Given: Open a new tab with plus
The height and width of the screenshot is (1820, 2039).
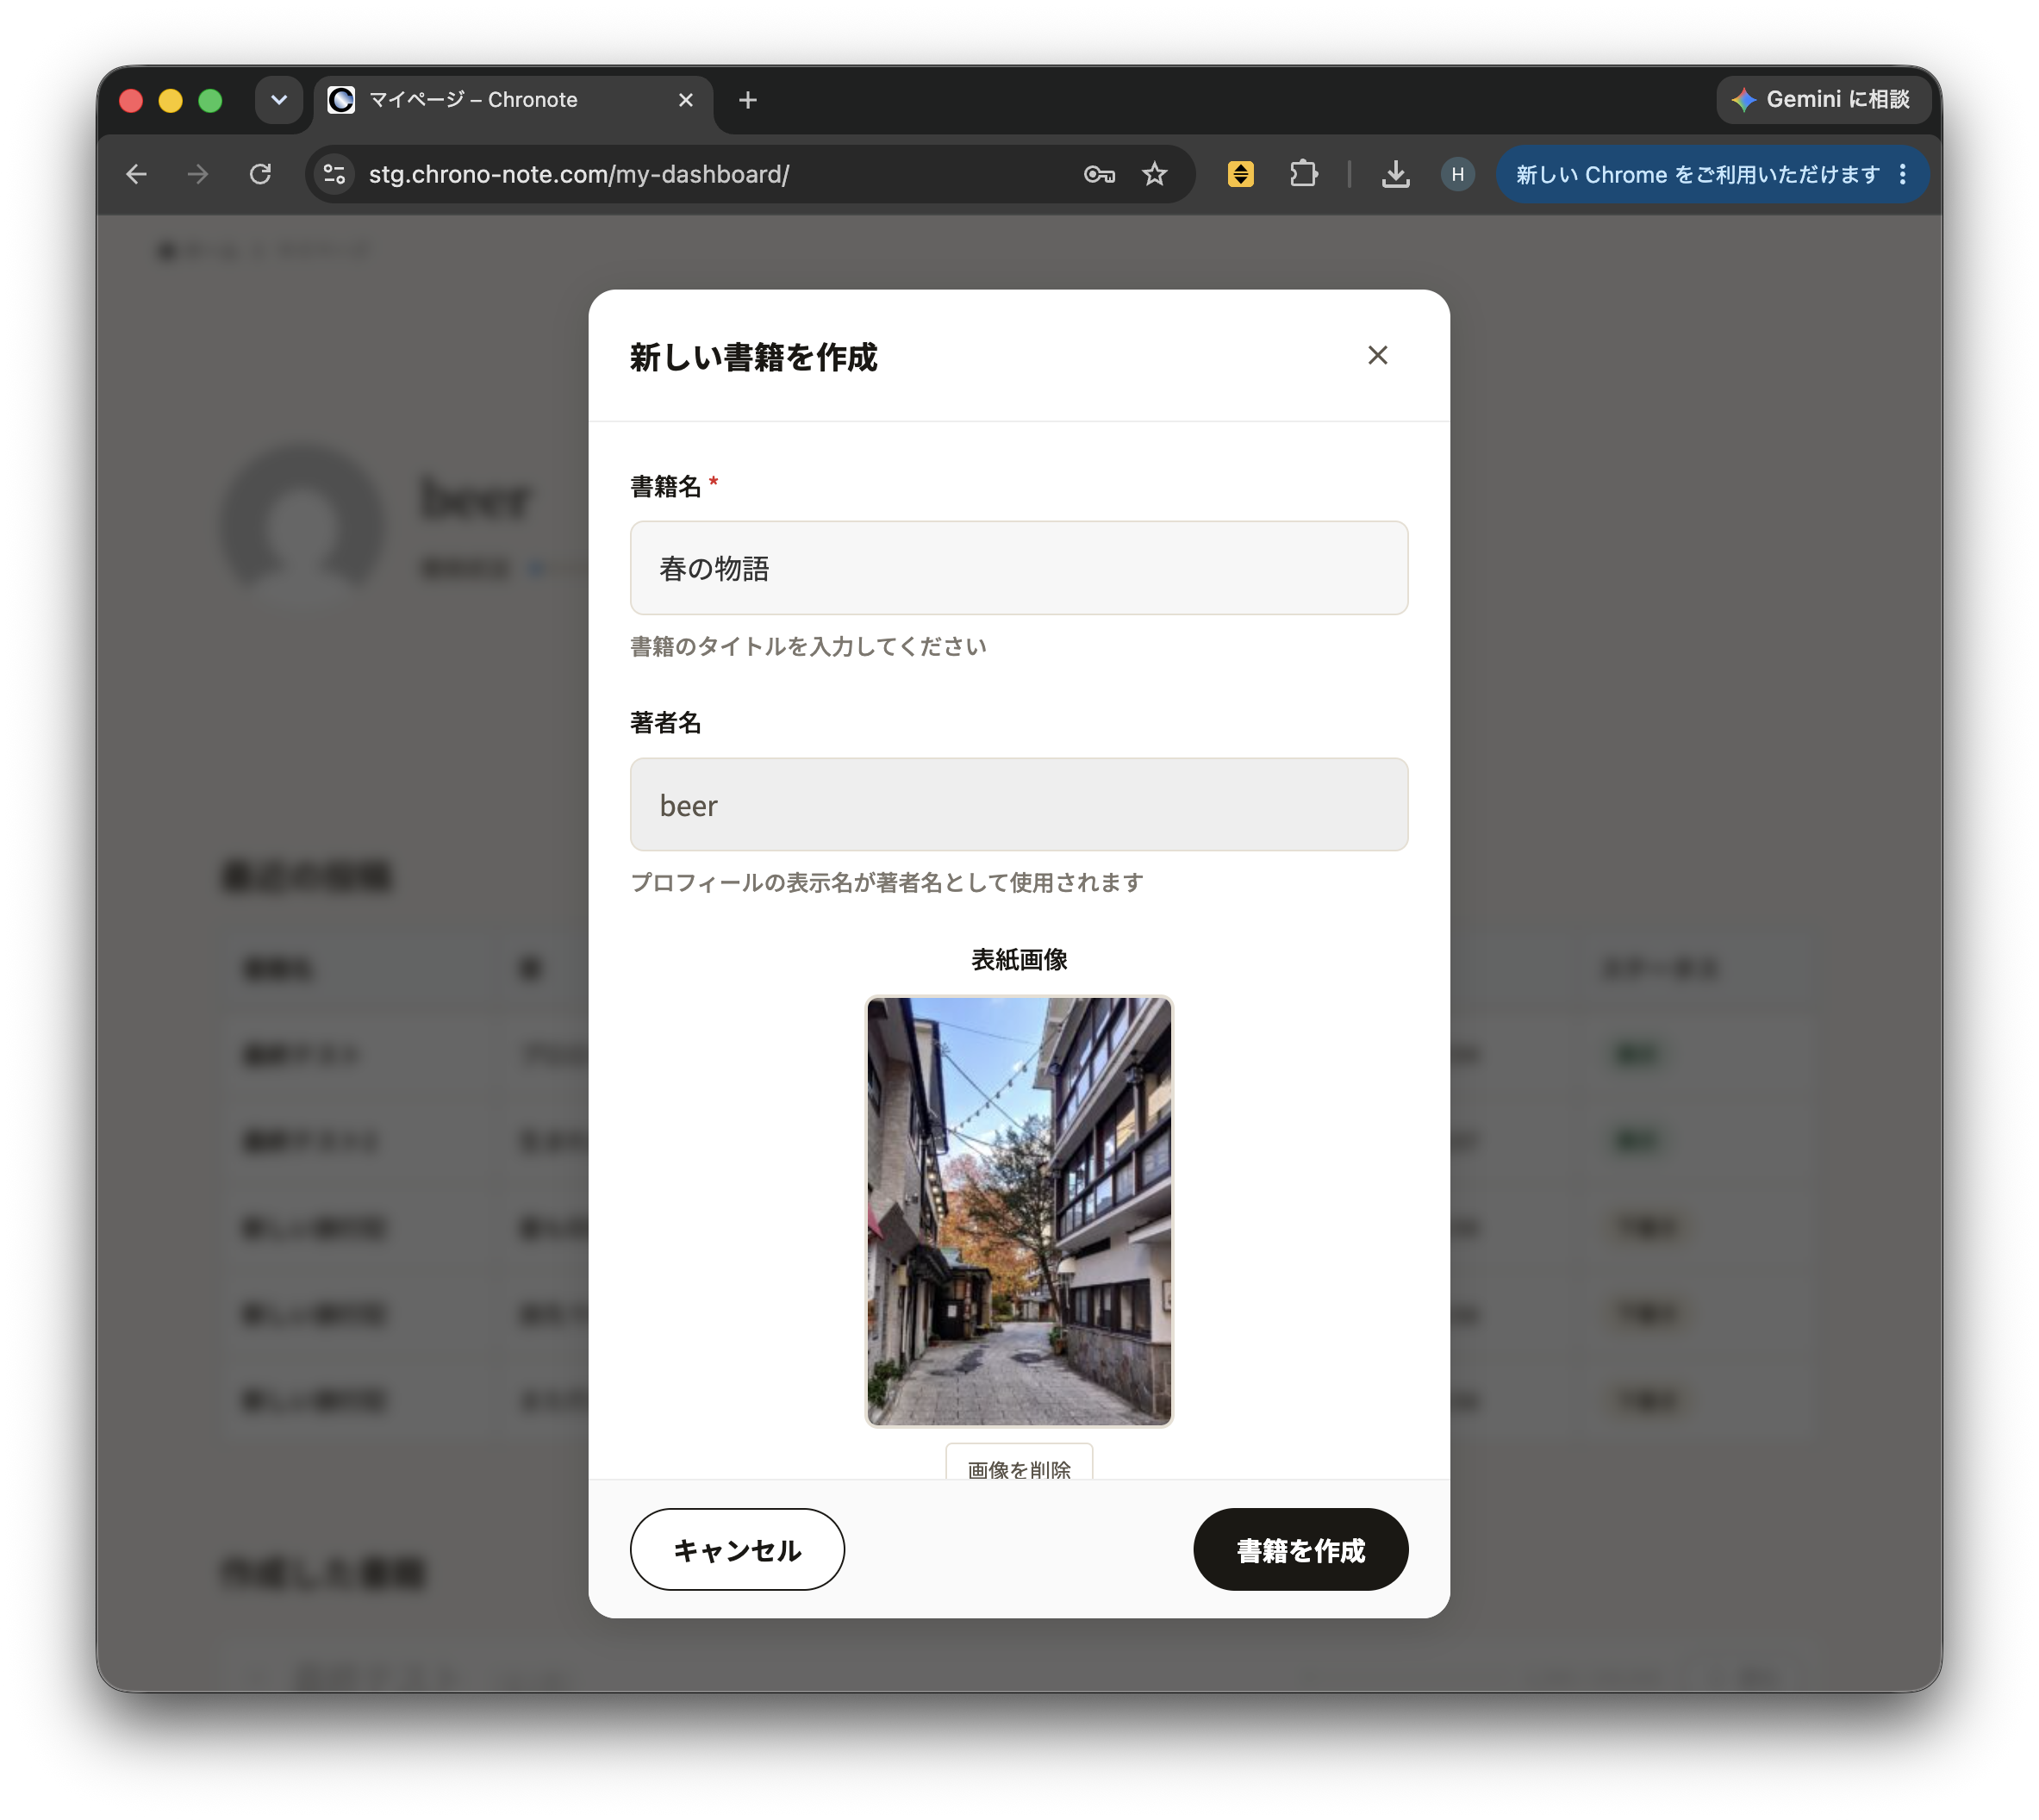Looking at the screenshot, I should point(747,99).
